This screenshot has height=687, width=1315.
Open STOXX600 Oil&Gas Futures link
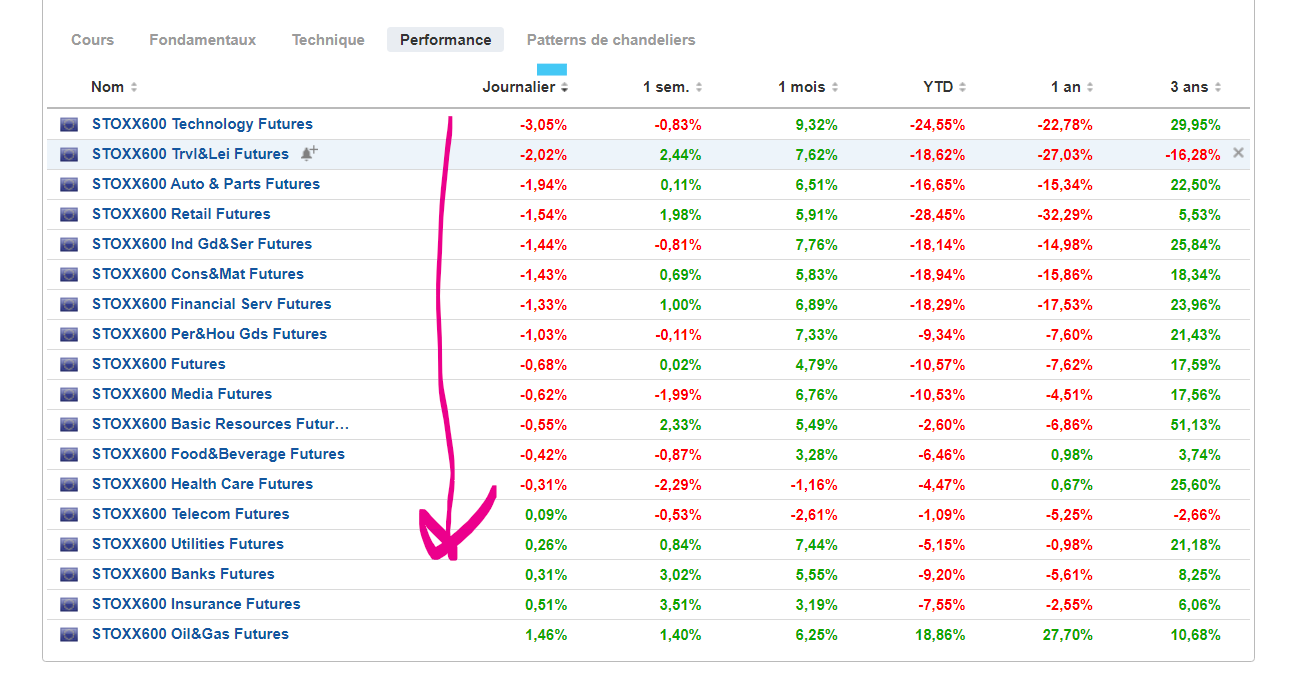coord(190,634)
